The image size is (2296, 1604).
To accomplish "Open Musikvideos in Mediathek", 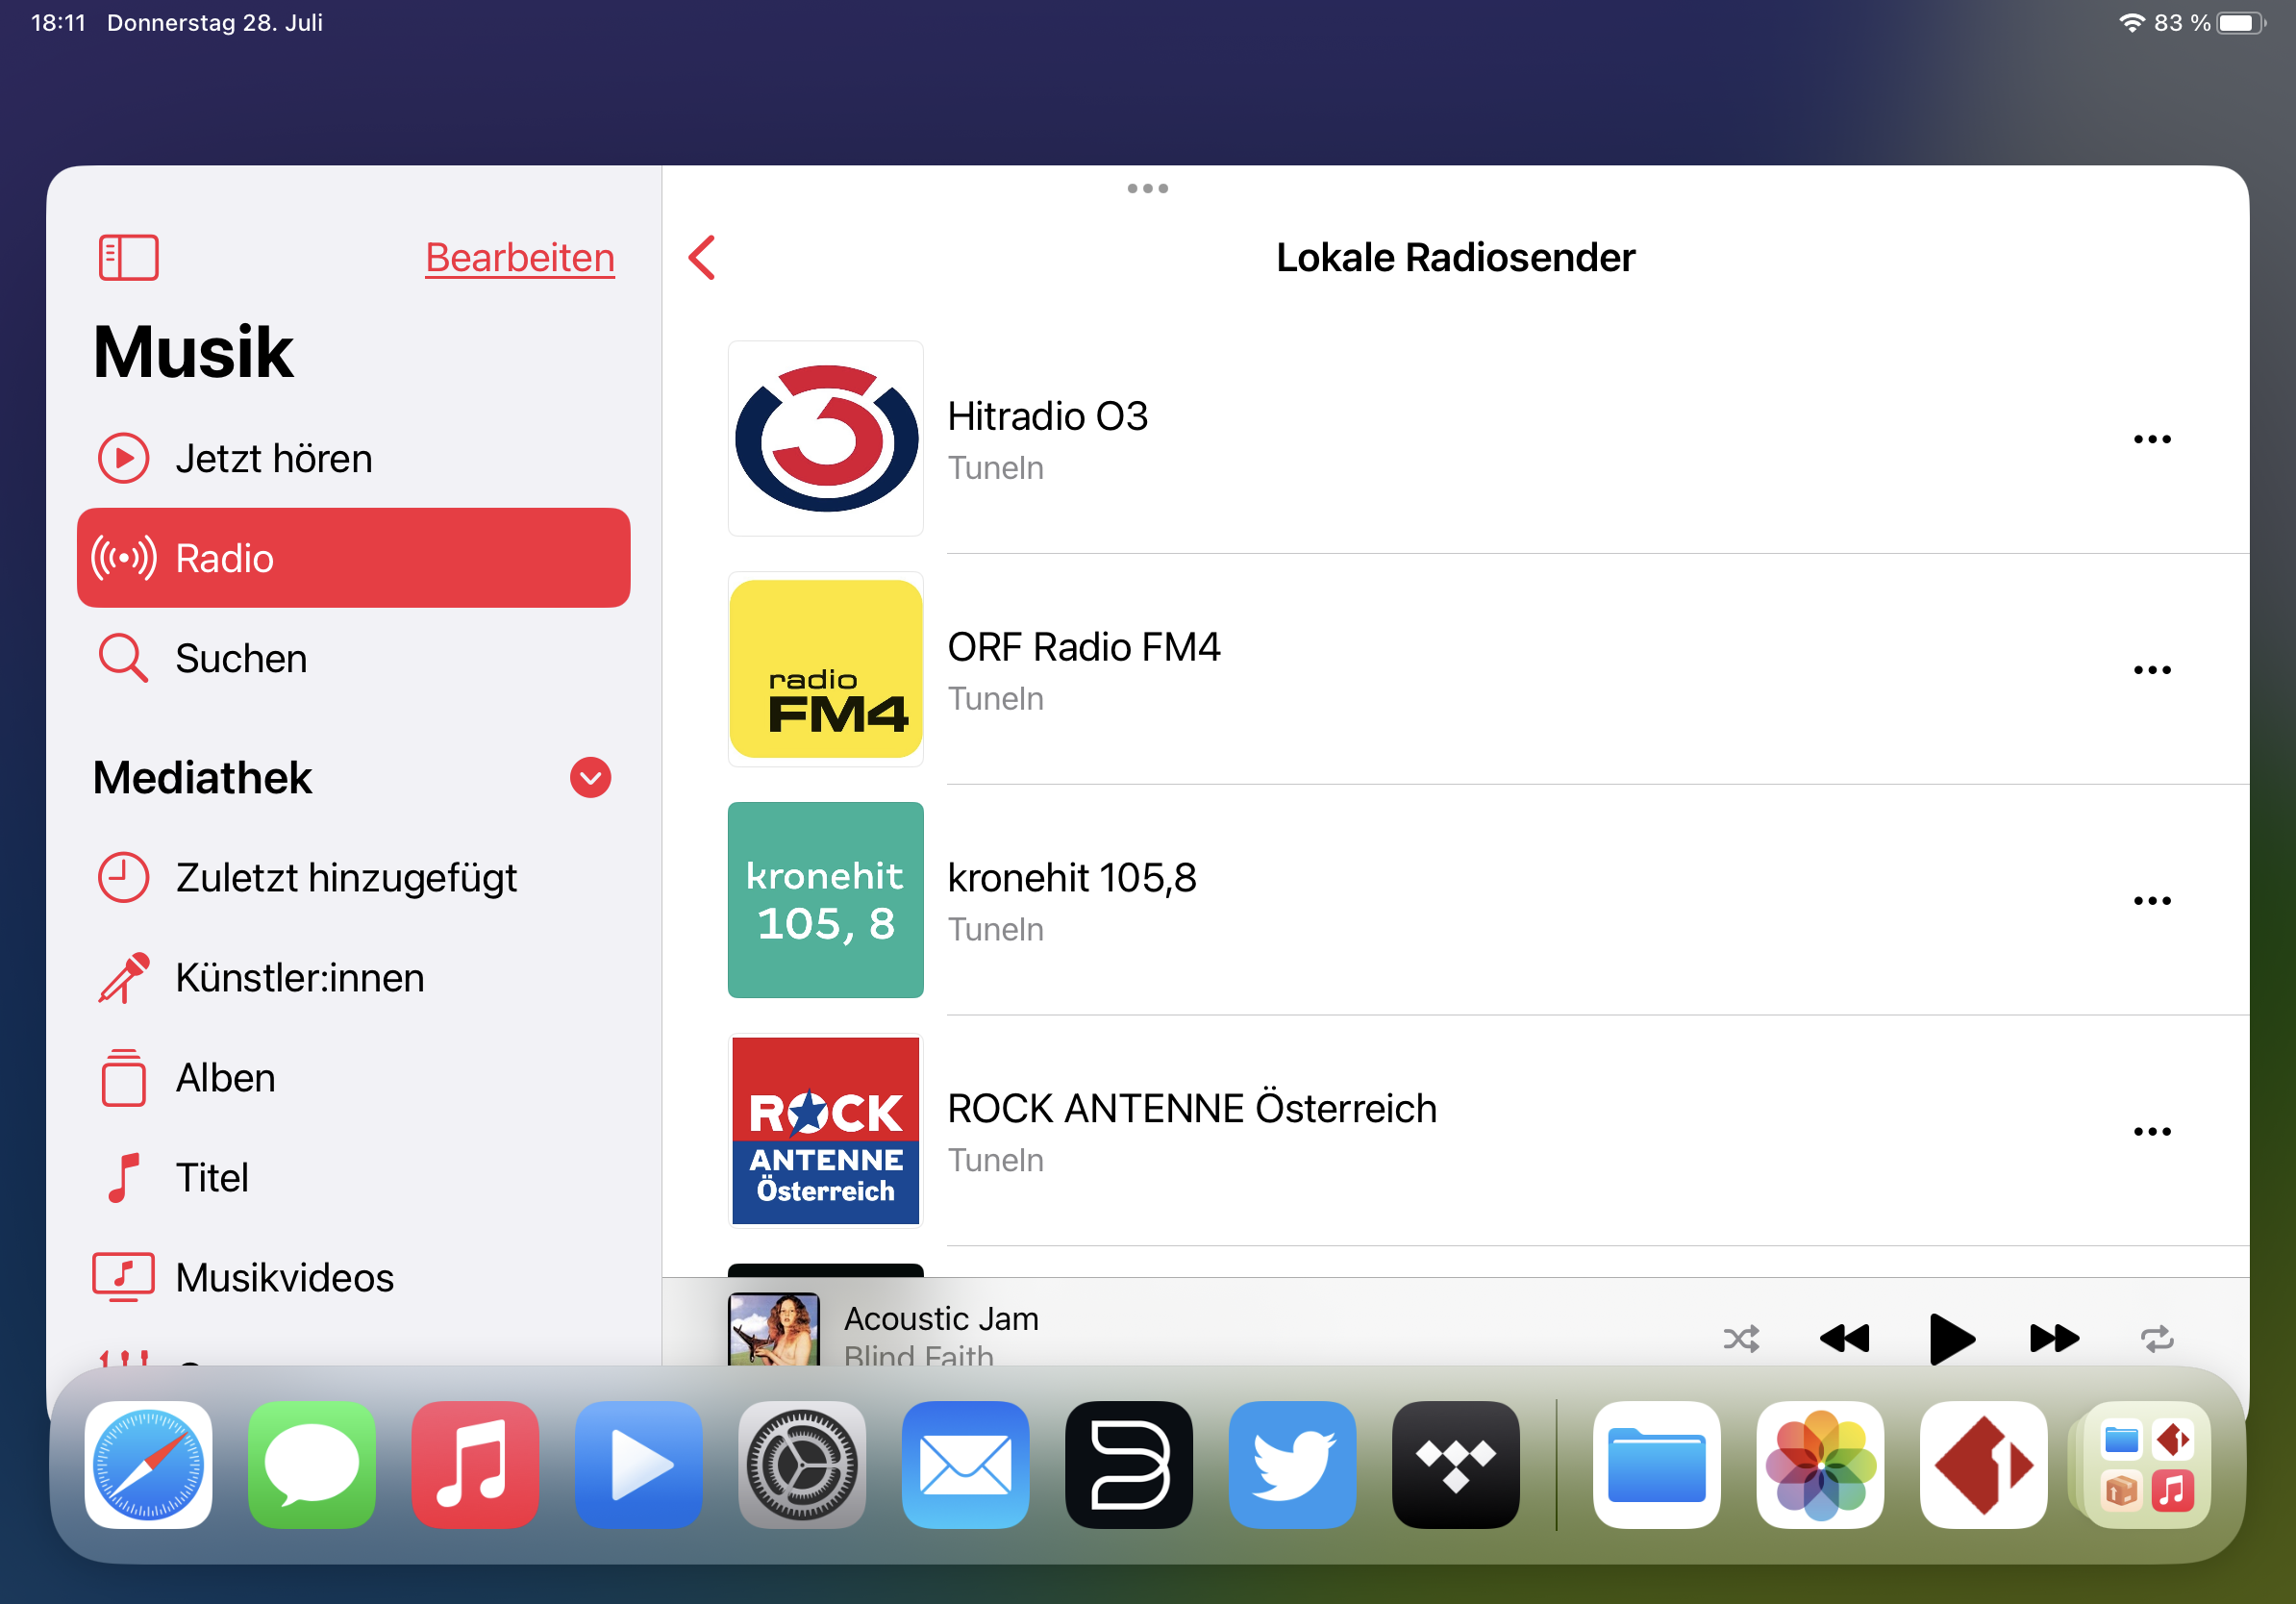I will click(353, 1278).
